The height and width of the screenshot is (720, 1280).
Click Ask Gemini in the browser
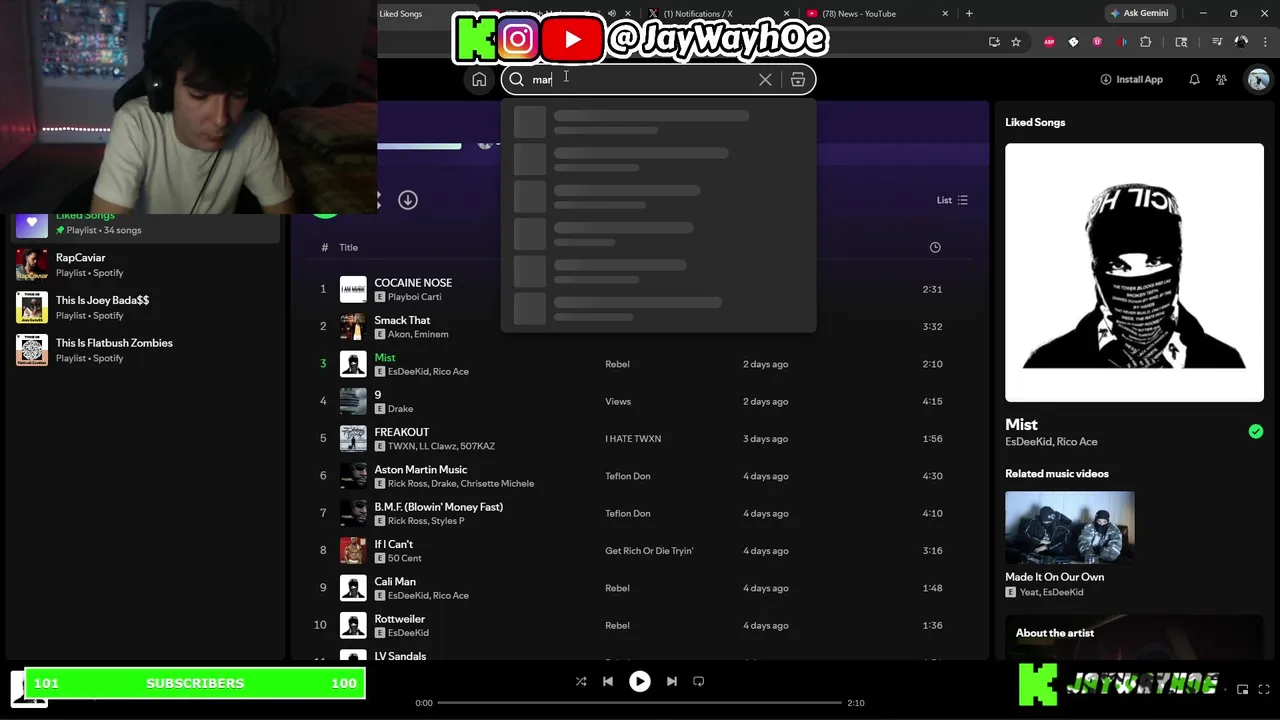click(1138, 13)
